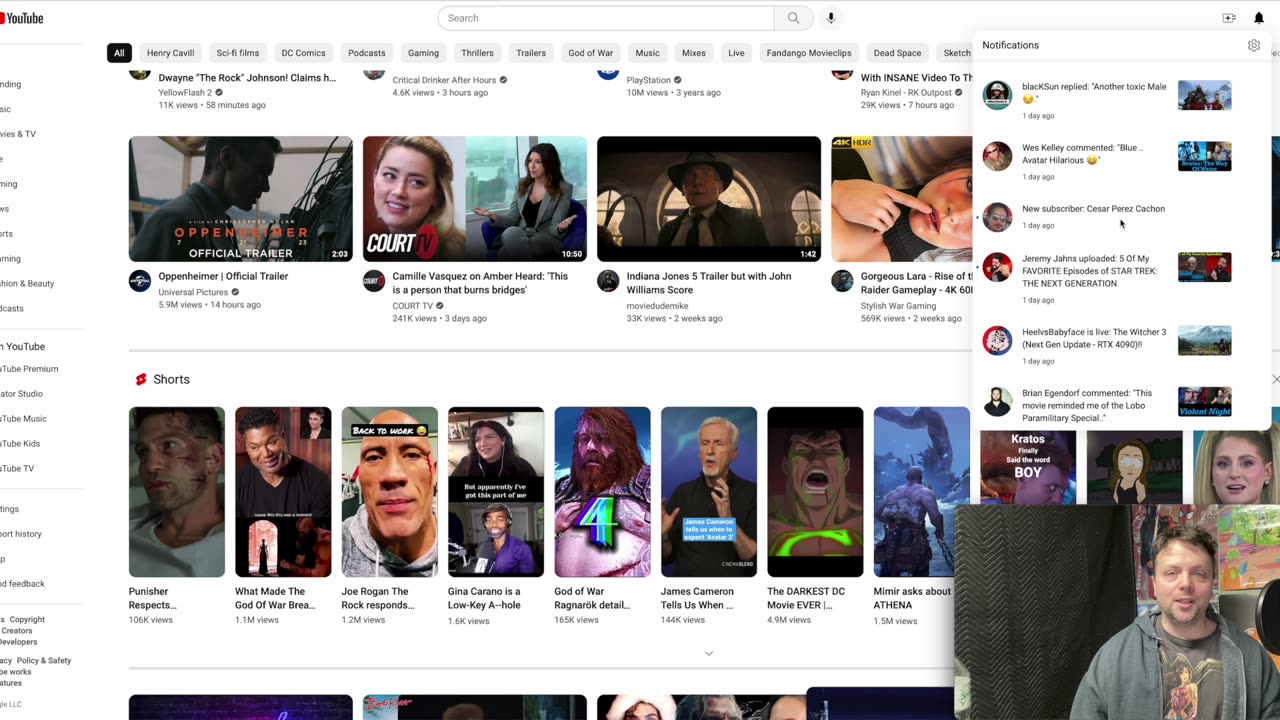This screenshot has height=720, width=1280.
Task: Focus the Search input field
Action: click(x=606, y=18)
